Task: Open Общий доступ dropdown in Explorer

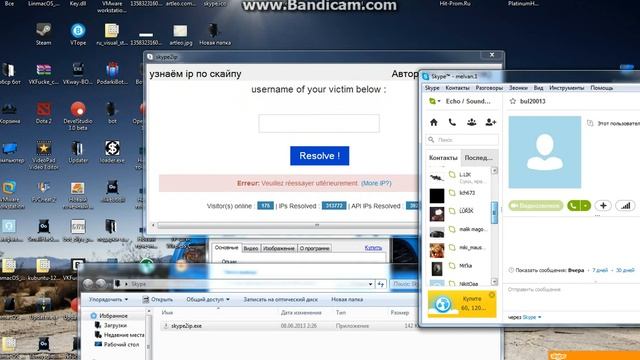Action: 208,299
